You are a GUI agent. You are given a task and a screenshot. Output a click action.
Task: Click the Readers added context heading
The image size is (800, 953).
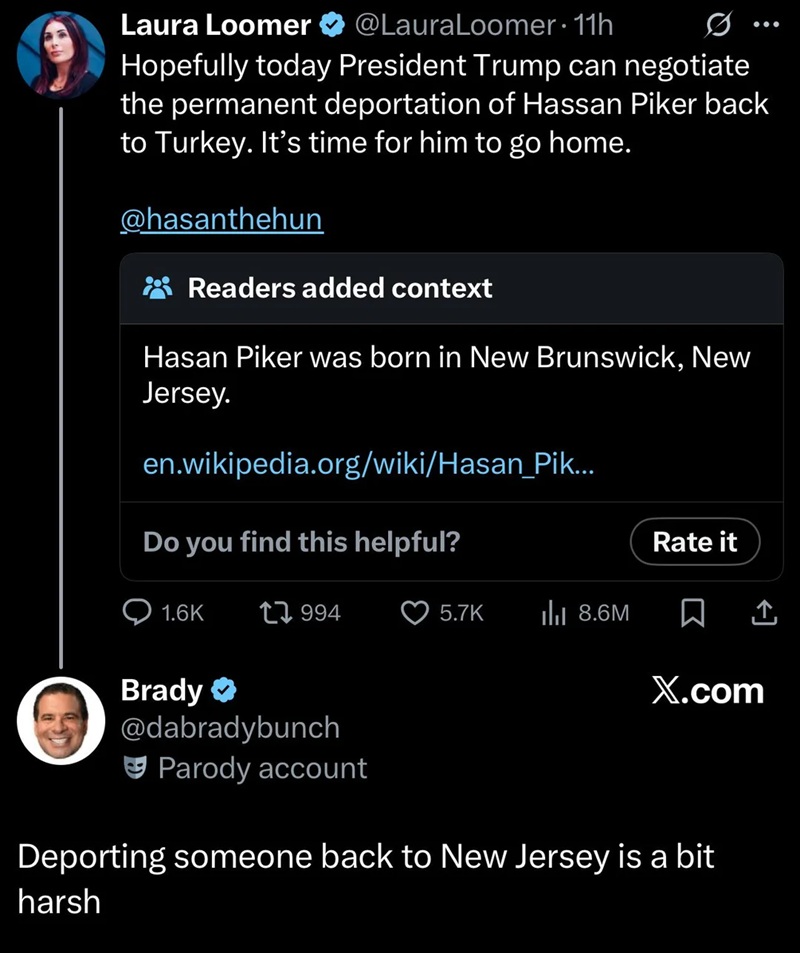[340, 288]
